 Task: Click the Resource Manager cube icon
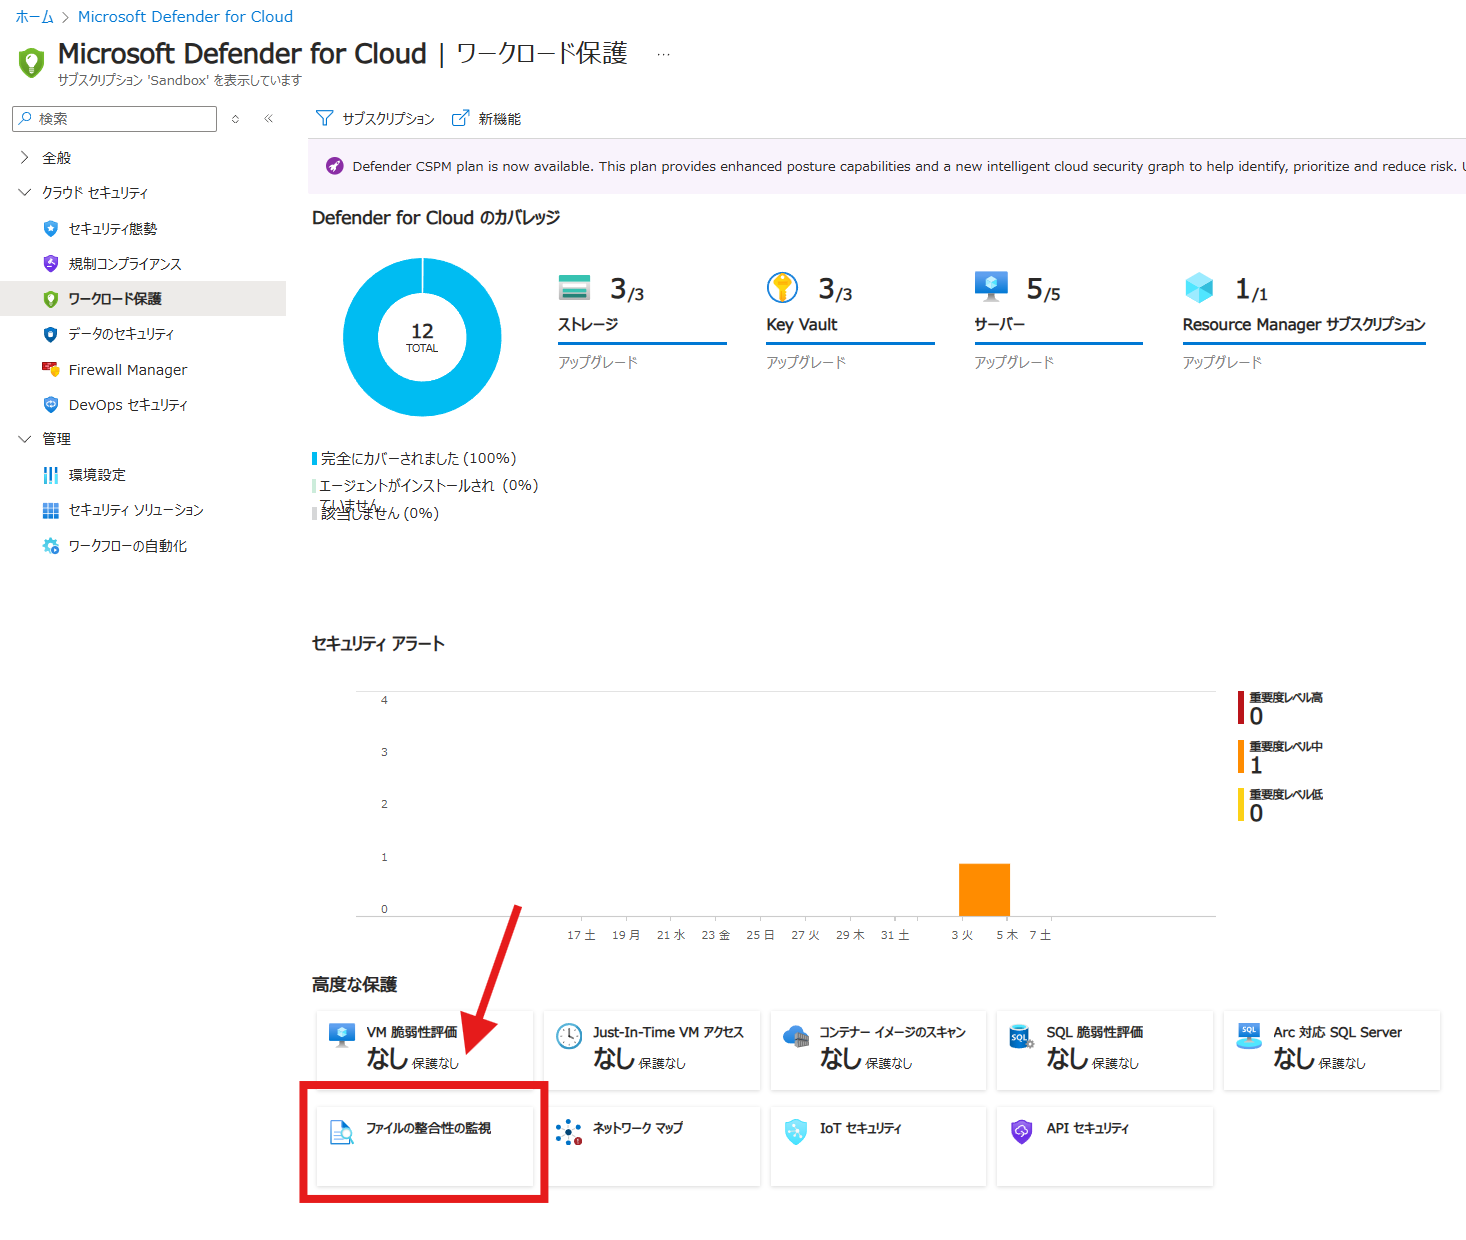pyautogui.click(x=1199, y=287)
